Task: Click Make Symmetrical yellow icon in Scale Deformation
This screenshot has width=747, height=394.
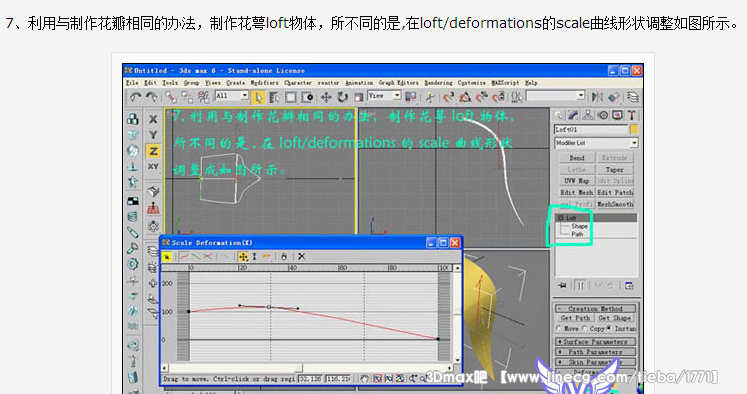Action: [x=167, y=257]
